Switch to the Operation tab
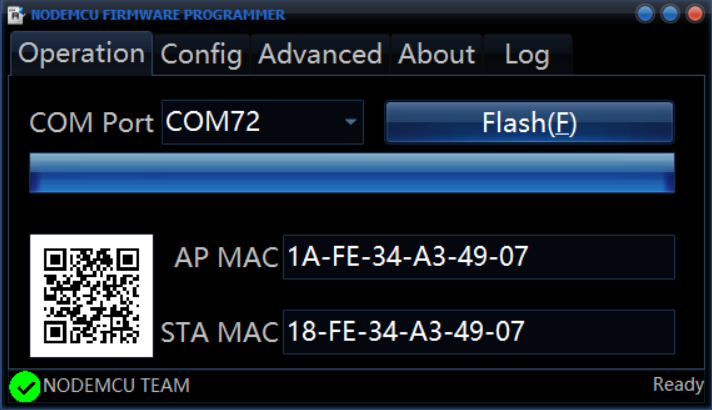The height and width of the screenshot is (410, 712). pos(82,54)
